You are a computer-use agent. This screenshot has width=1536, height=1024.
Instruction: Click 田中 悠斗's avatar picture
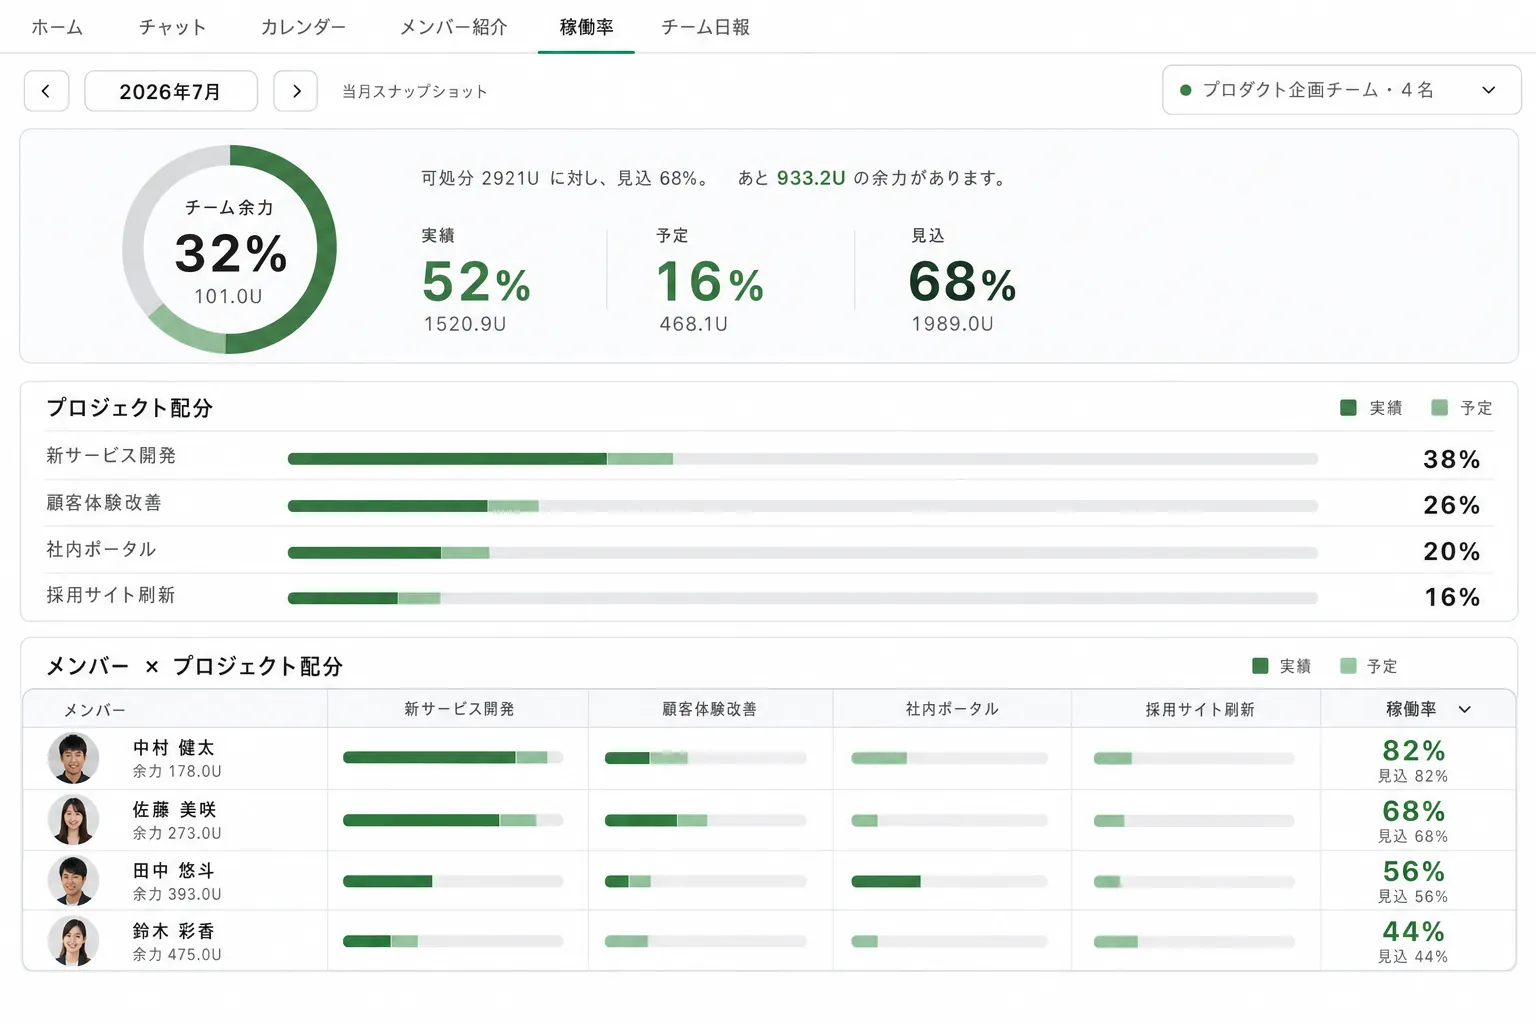point(73,881)
